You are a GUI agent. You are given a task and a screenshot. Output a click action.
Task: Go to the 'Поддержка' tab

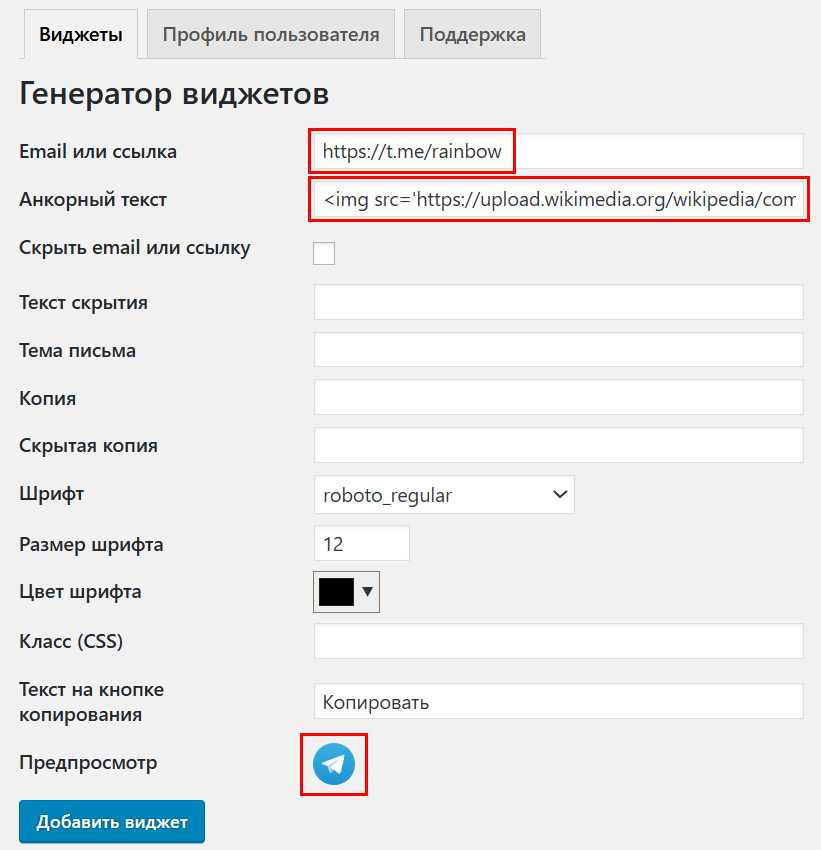point(472,35)
